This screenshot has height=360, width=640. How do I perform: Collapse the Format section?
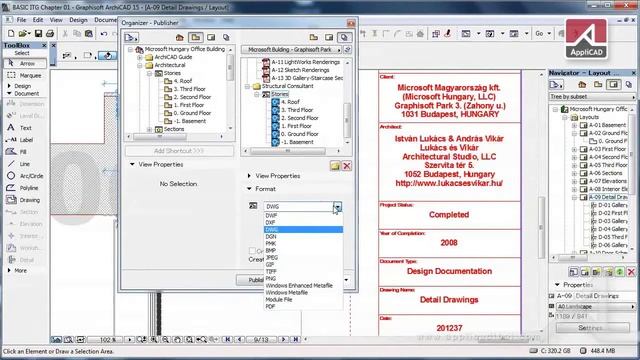[249, 189]
